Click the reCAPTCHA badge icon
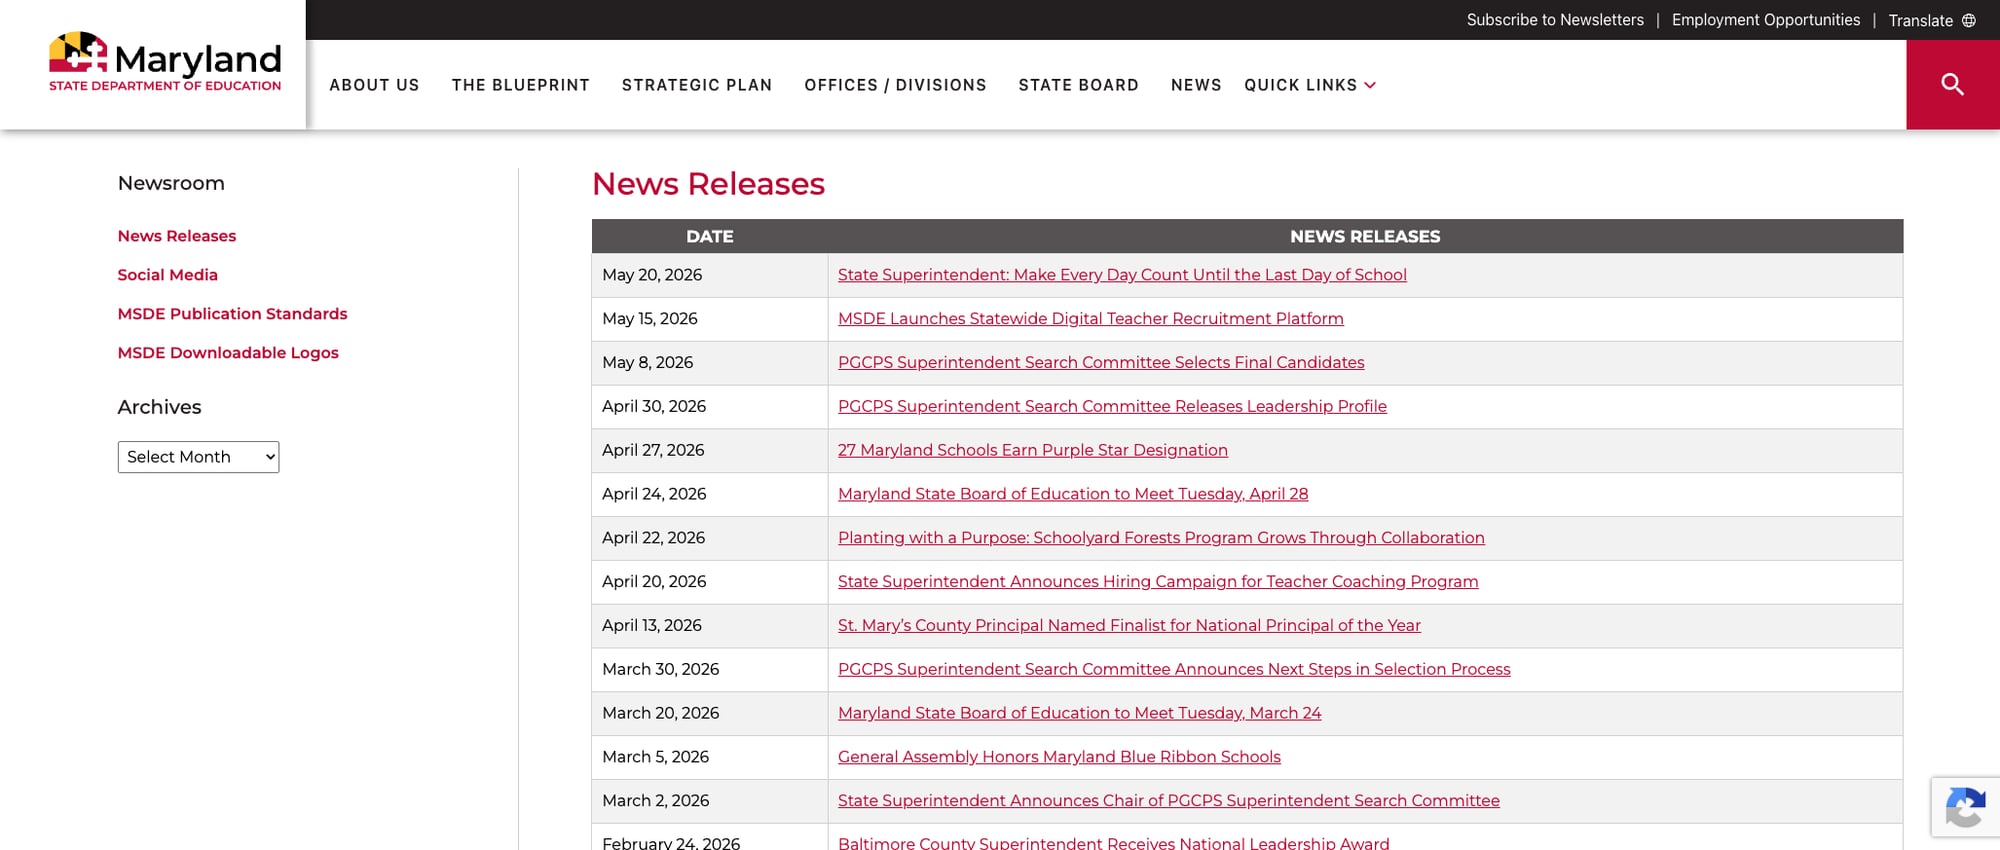This screenshot has width=2000, height=850. [1965, 807]
